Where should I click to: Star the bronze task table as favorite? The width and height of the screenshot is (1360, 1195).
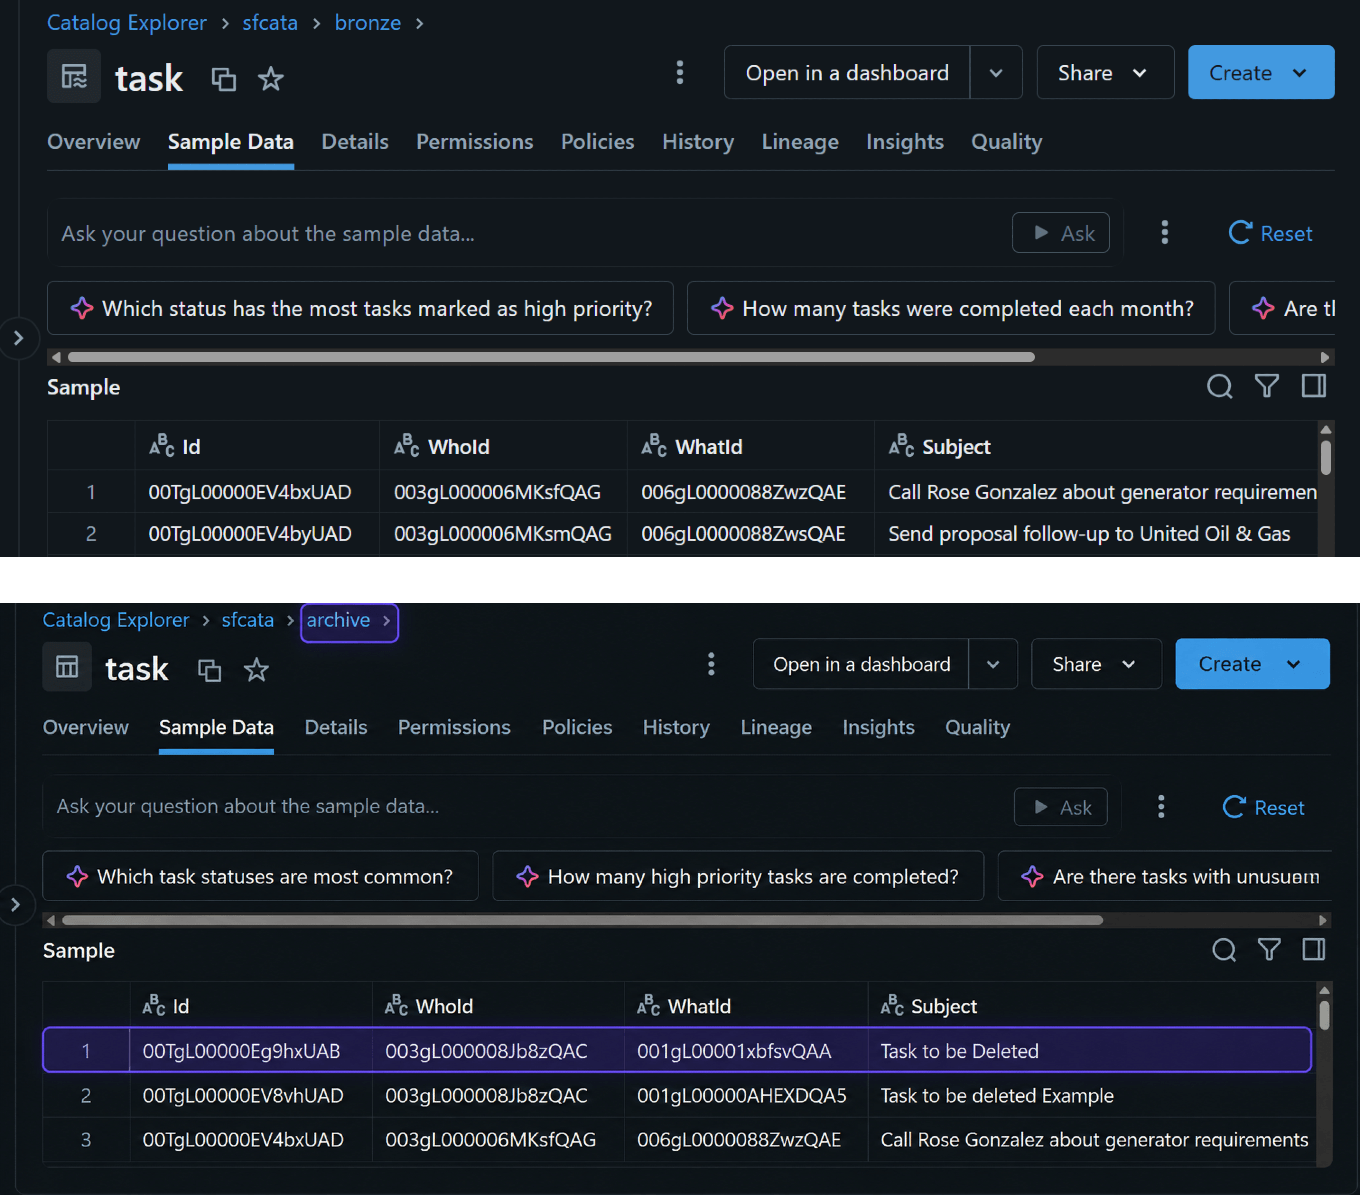271,79
